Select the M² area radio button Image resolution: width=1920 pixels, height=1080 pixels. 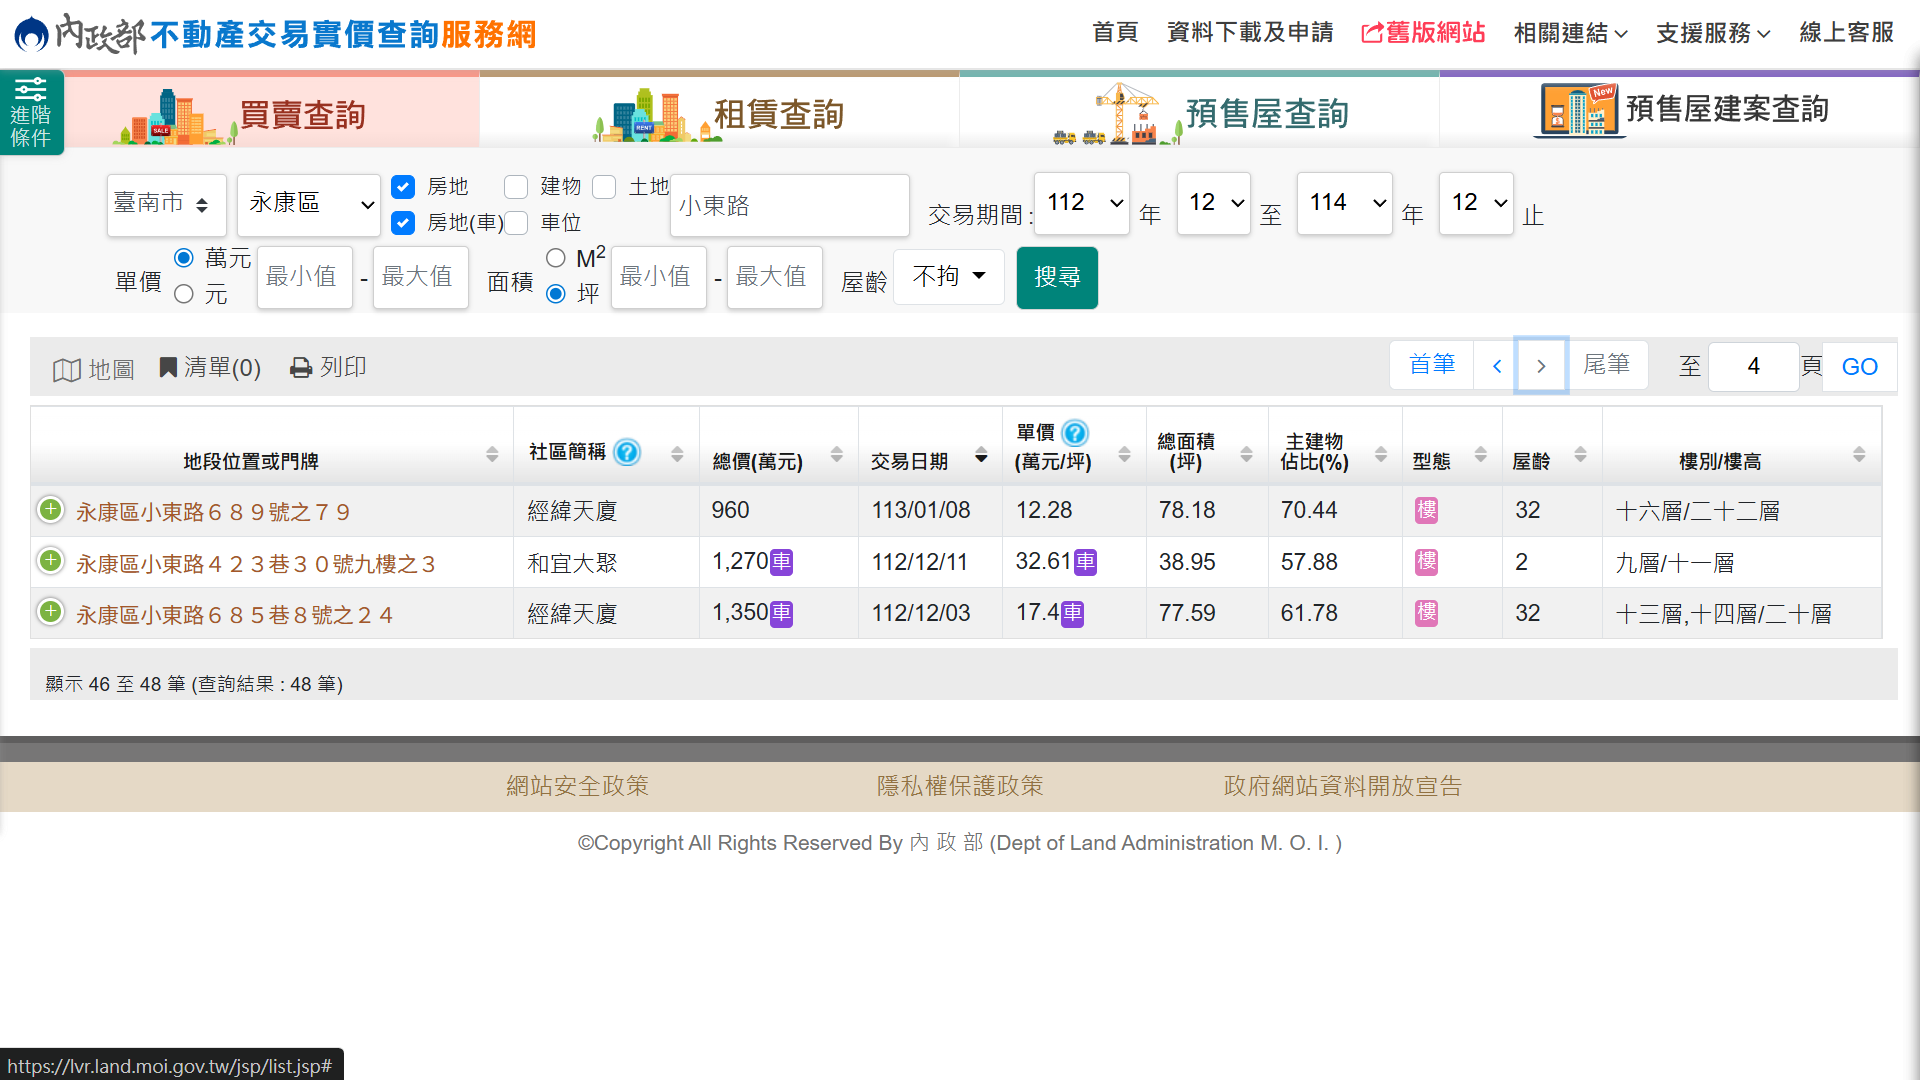pyautogui.click(x=556, y=258)
